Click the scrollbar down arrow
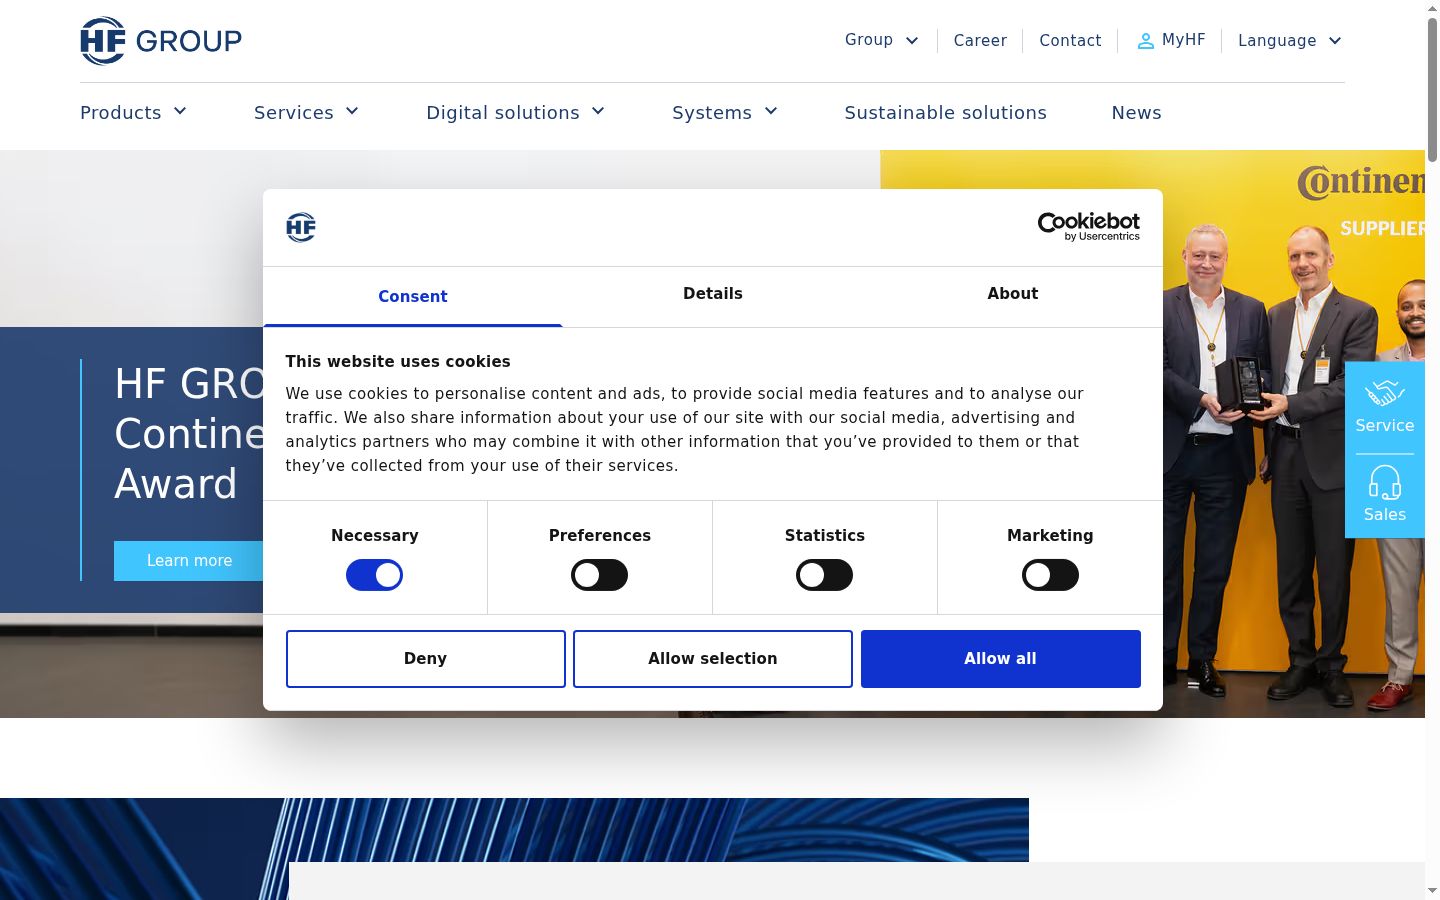This screenshot has height=900, width=1440. [1432, 891]
